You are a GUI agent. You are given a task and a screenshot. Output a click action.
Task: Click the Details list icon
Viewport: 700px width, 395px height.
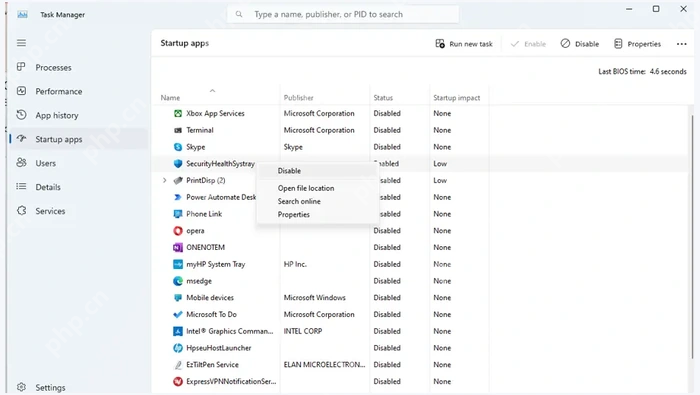(x=21, y=186)
